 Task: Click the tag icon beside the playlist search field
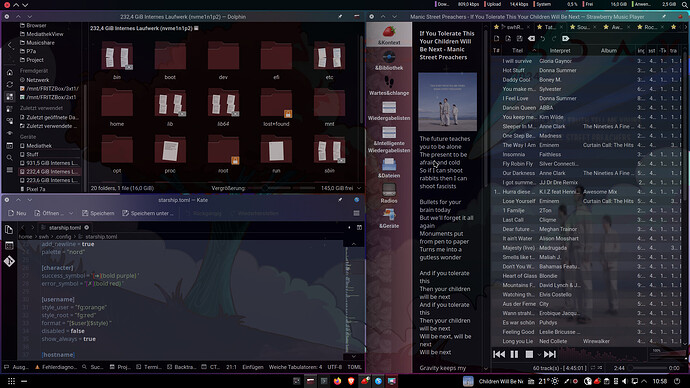[x=565, y=39]
